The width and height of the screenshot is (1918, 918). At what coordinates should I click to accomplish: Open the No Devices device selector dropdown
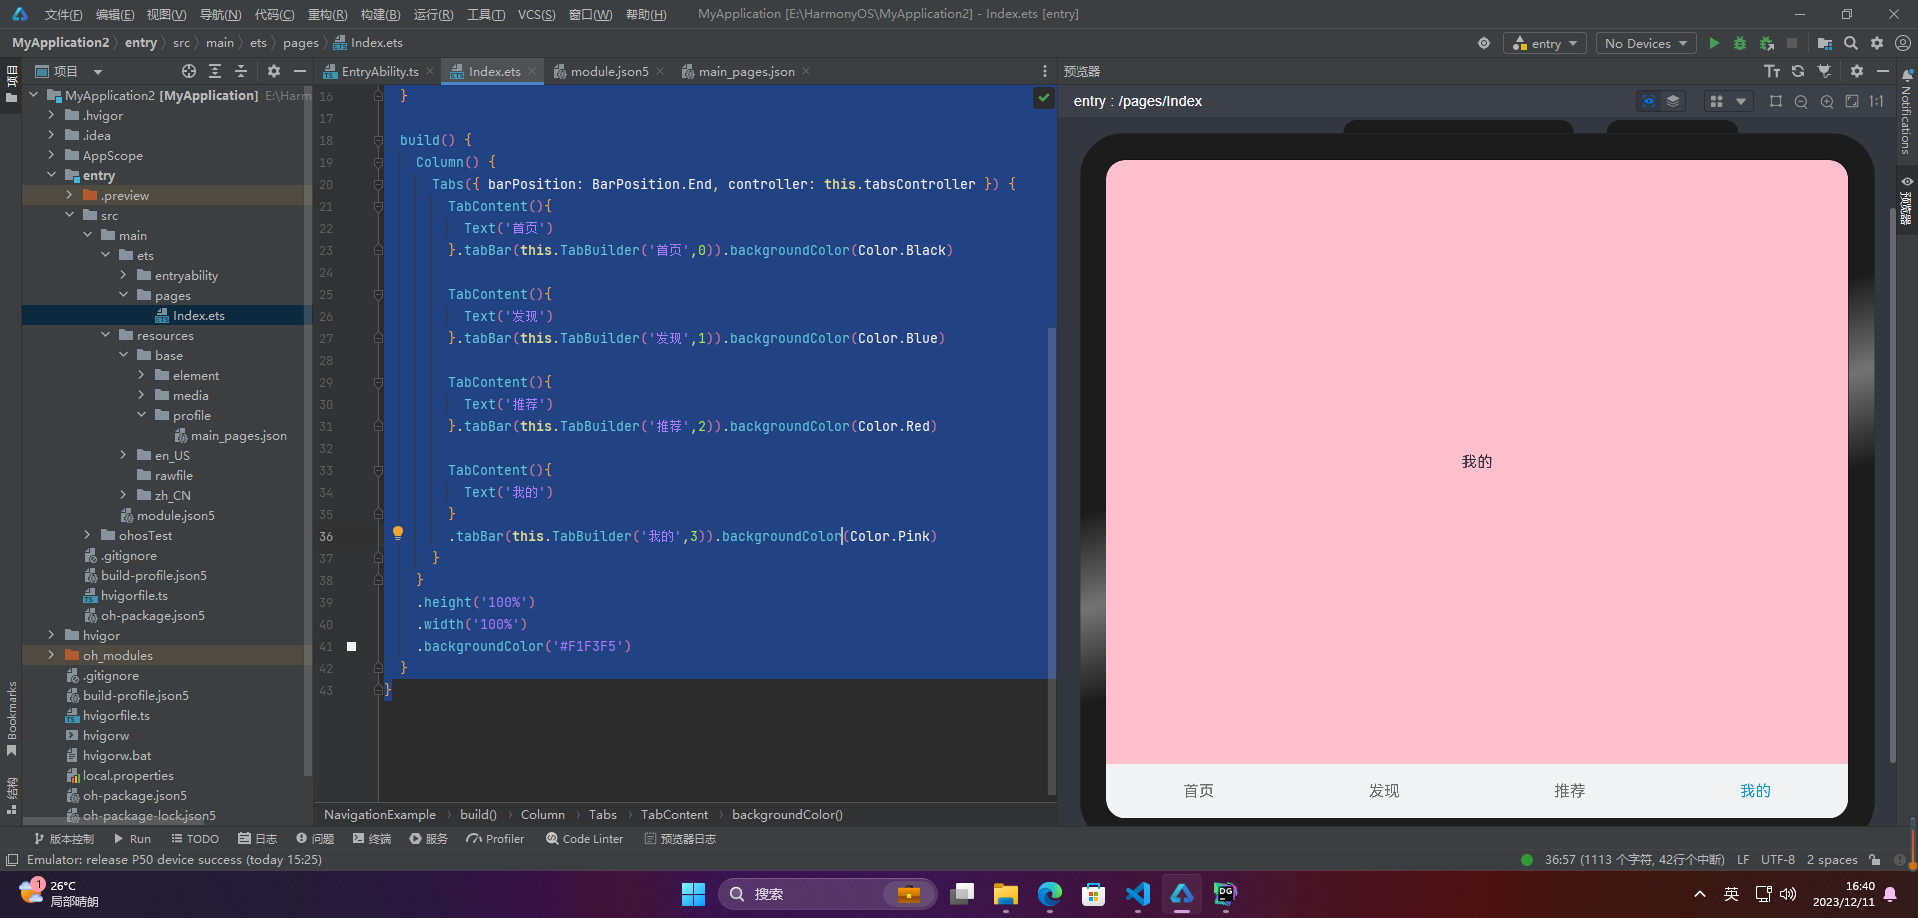coord(1645,43)
